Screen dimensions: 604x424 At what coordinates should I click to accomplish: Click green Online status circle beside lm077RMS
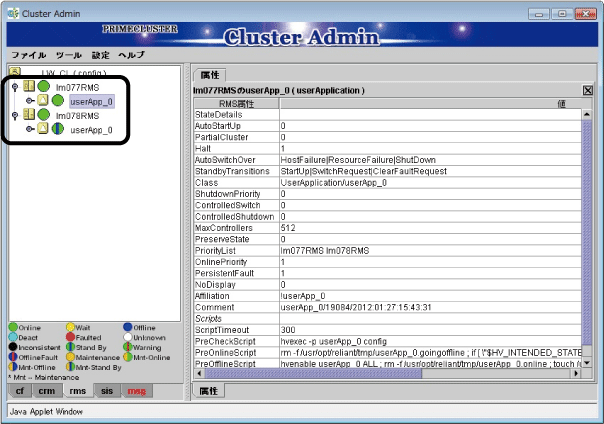[x=44, y=88]
